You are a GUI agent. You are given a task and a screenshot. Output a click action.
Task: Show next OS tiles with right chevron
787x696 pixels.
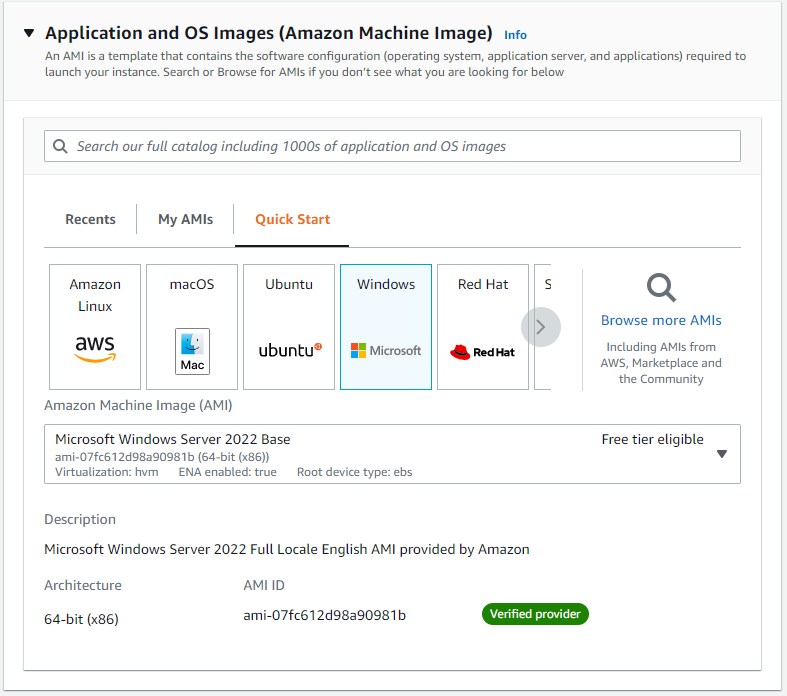tap(541, 327)
